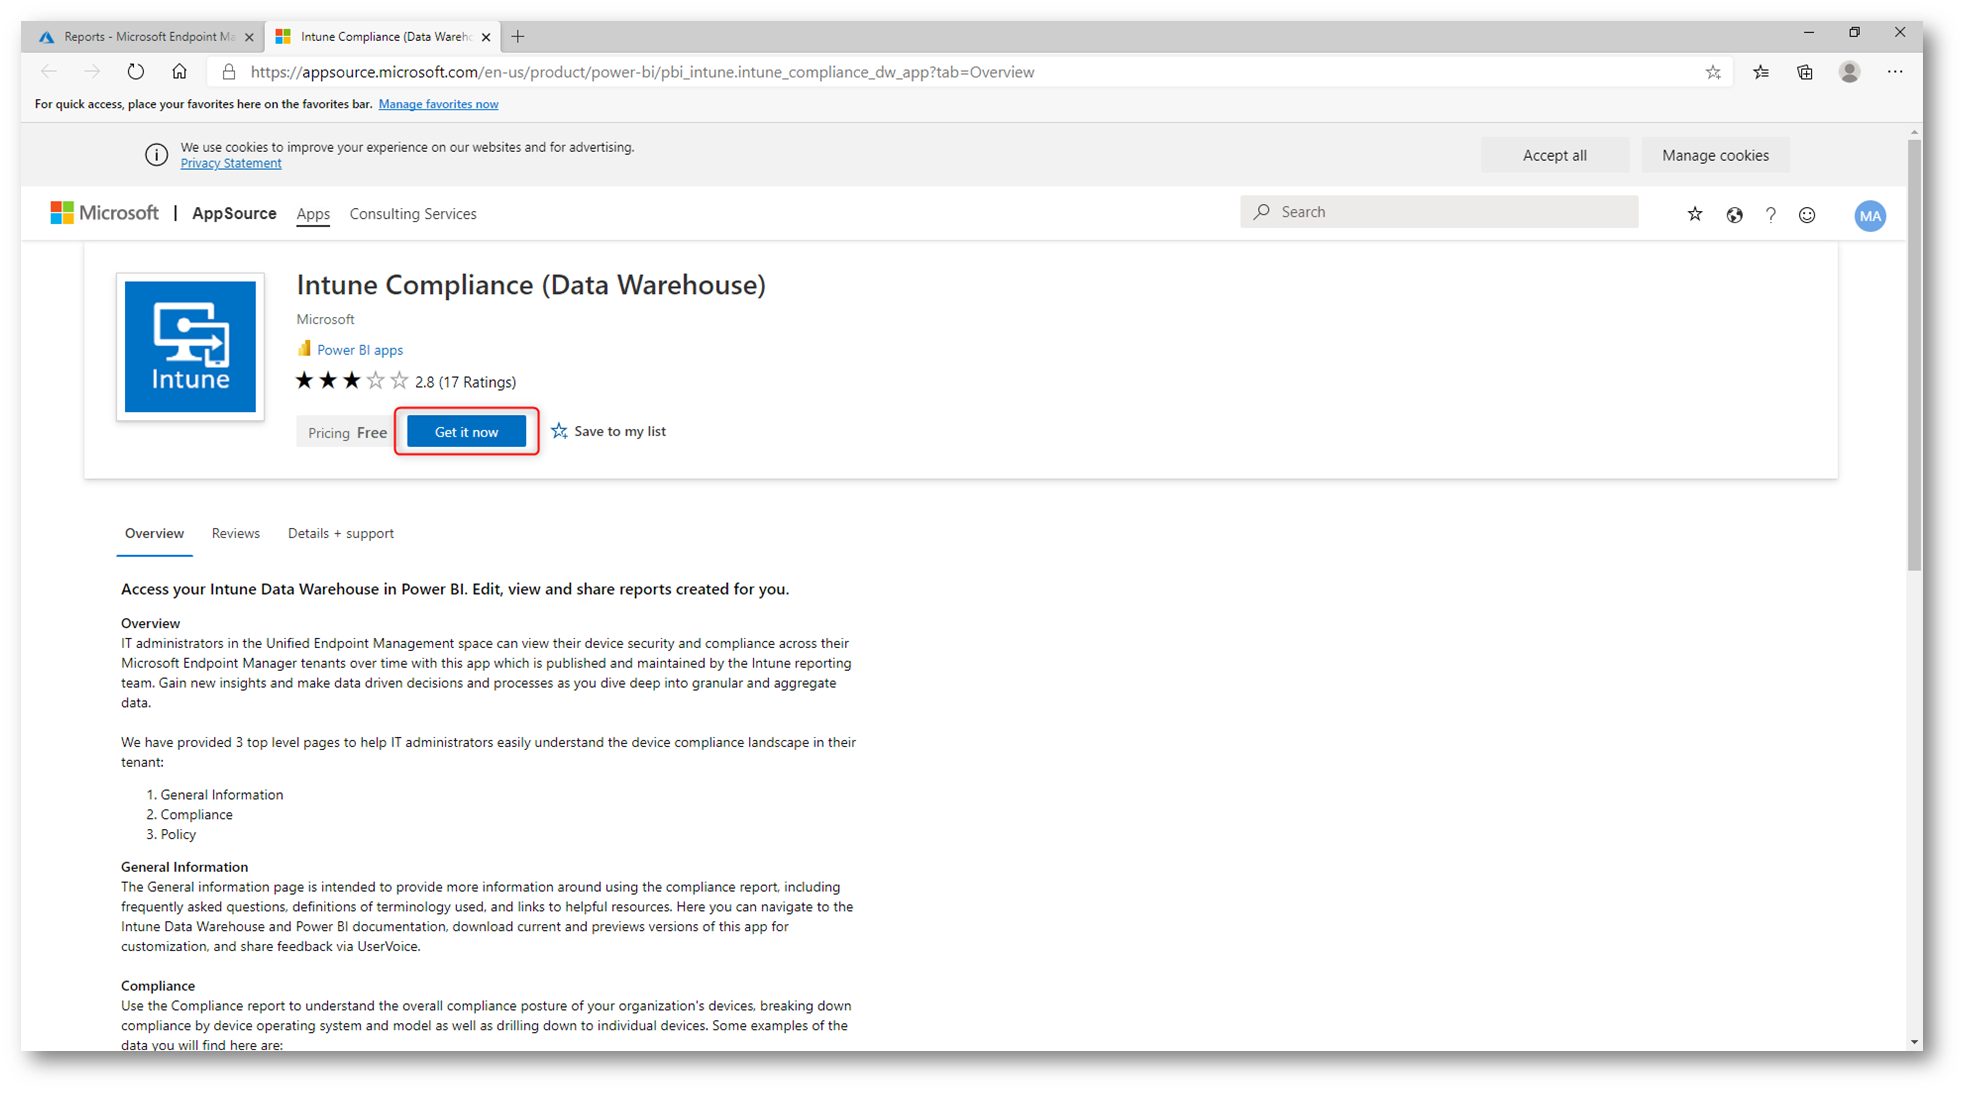Click the cookie notice info icon
This screenshot has width=1965, height=1093.
(x=156, y=155)
